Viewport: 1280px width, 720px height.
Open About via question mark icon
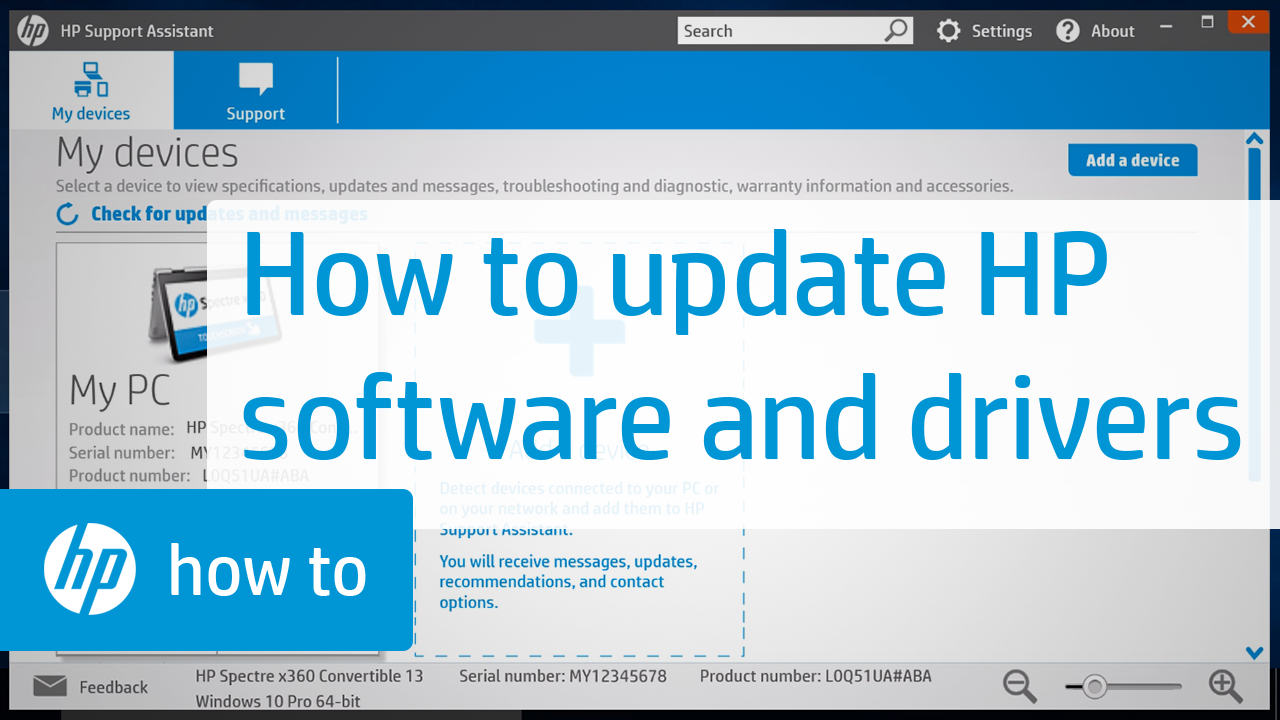pyautogui.click(x=1068, y=31)
